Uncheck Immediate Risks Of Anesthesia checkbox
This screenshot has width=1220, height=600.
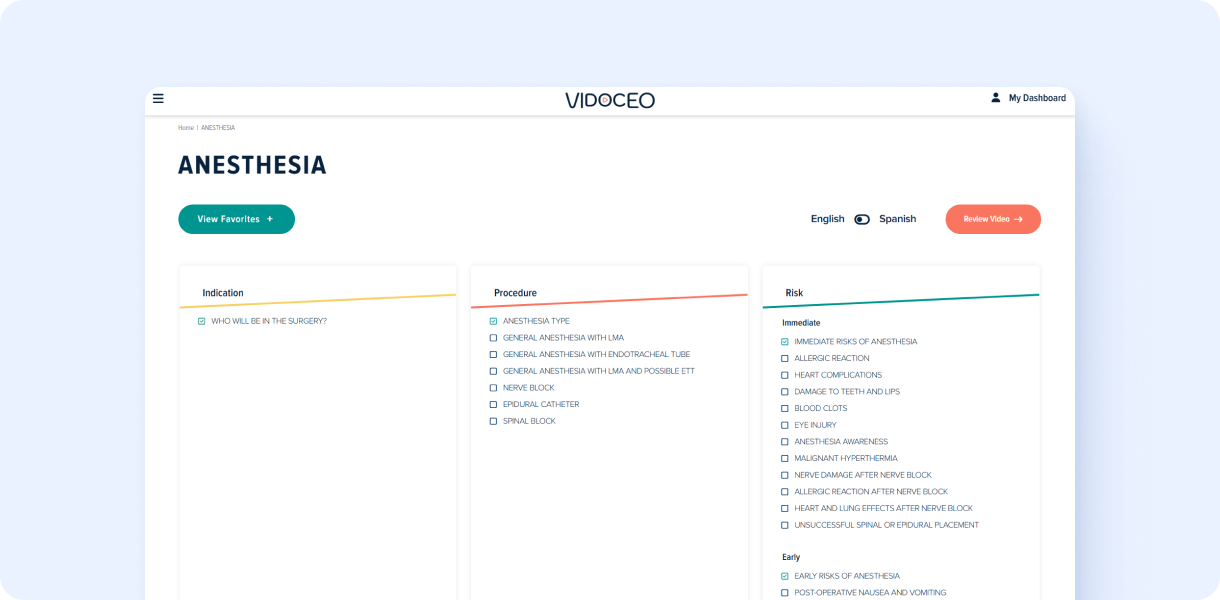click(785, 342)
